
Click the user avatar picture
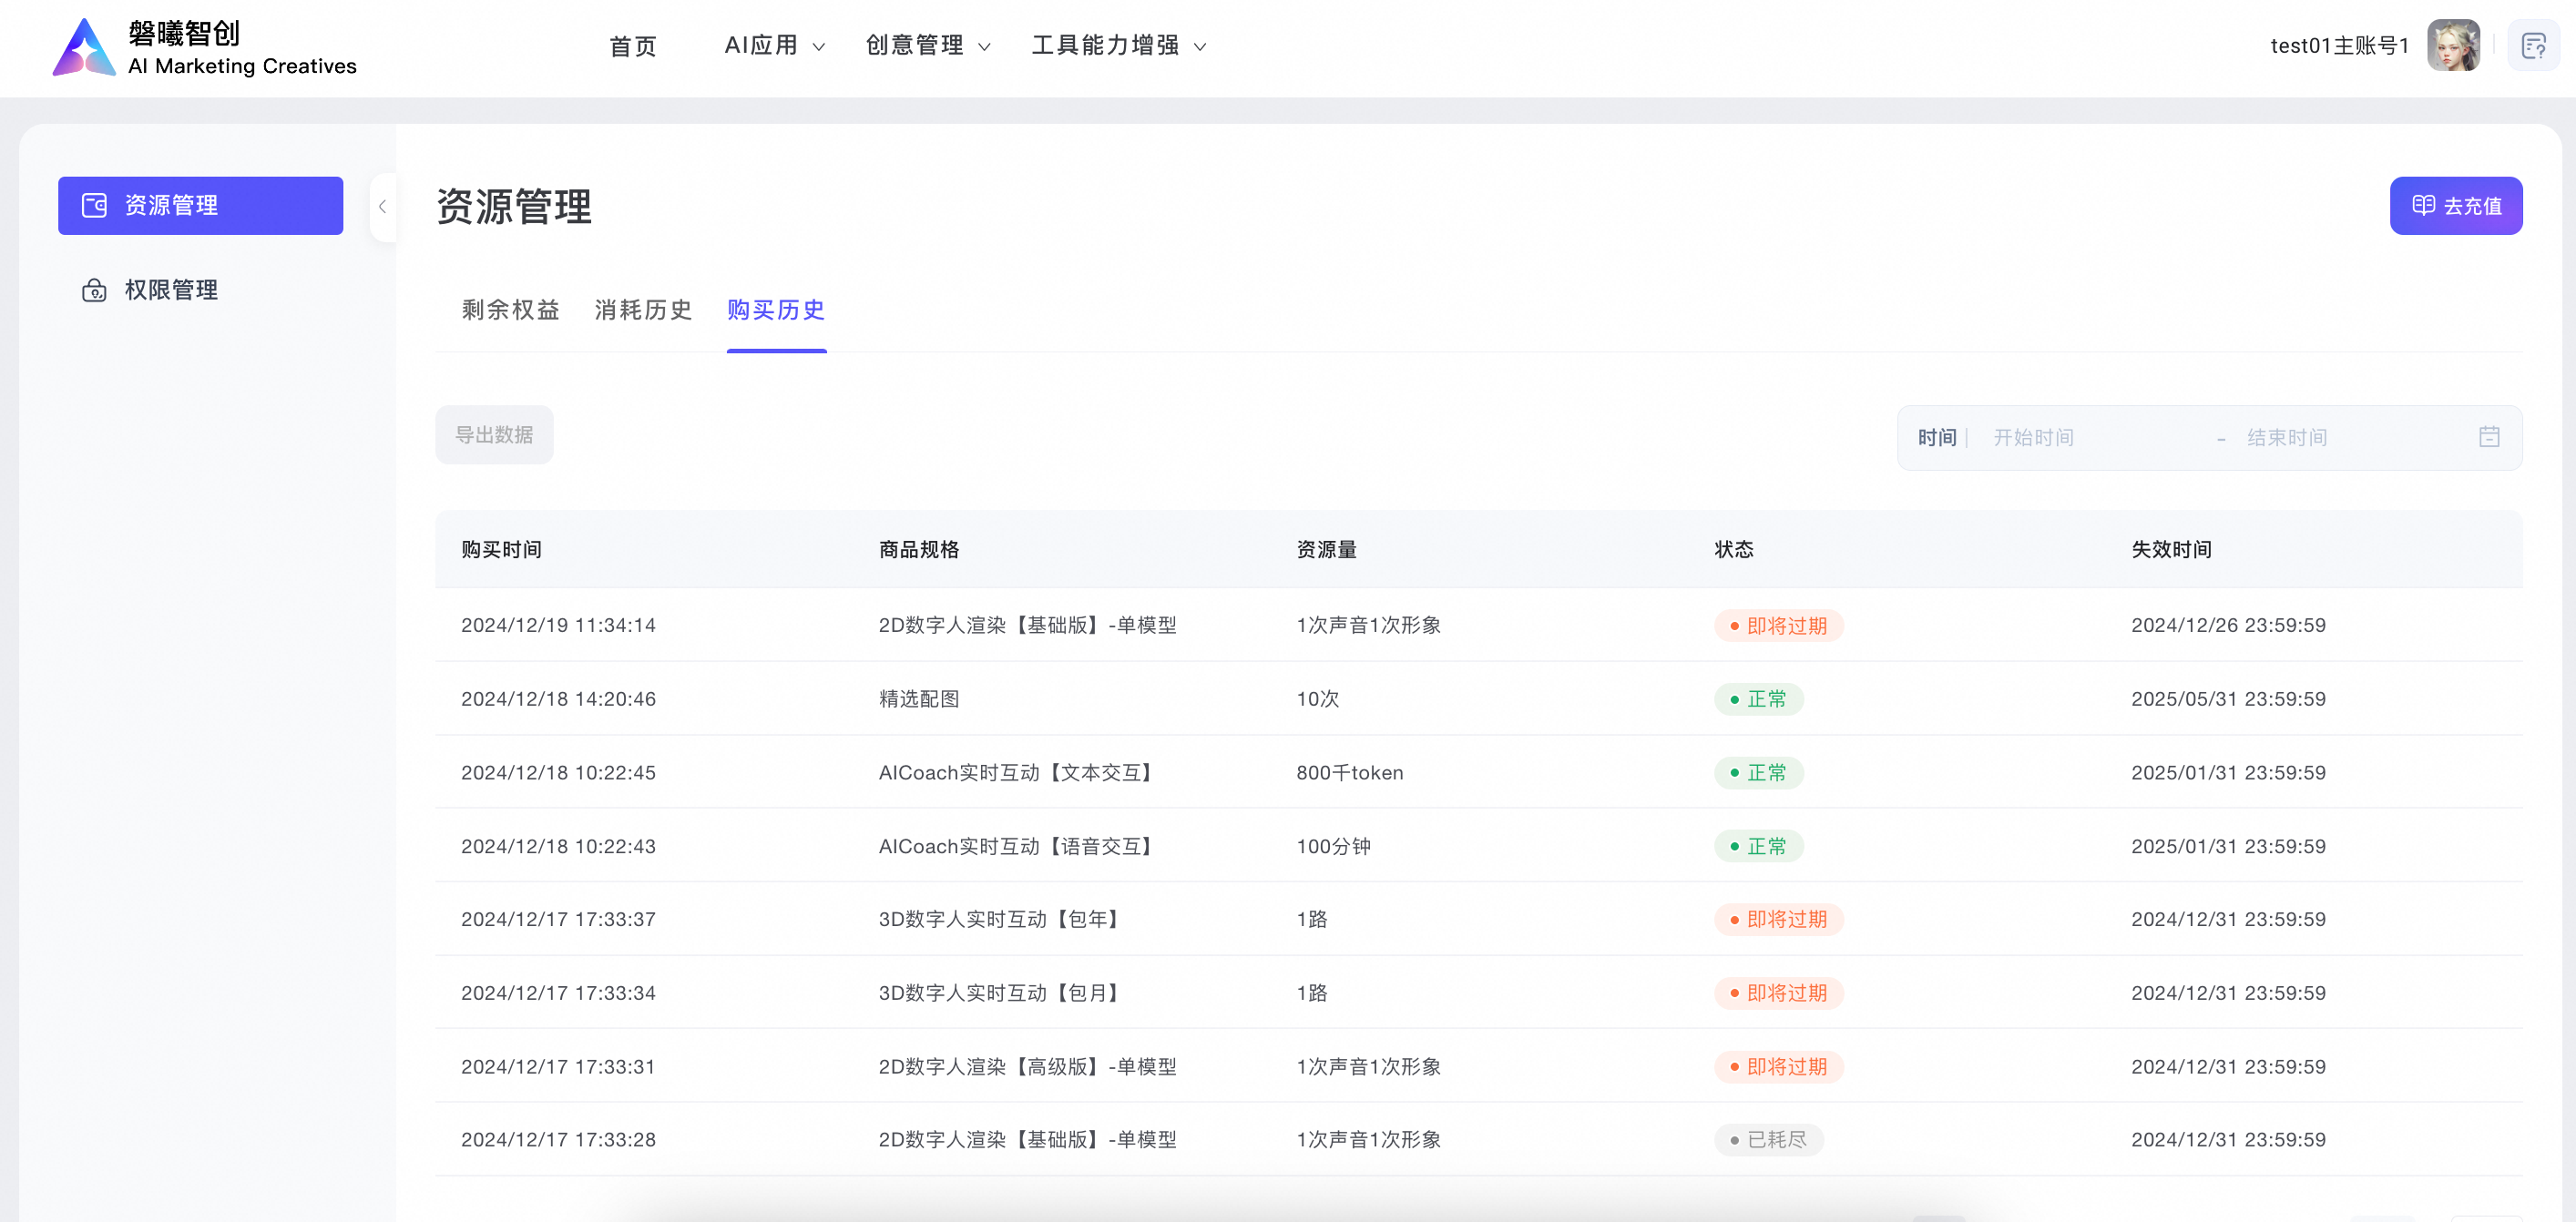[2453, 46]
